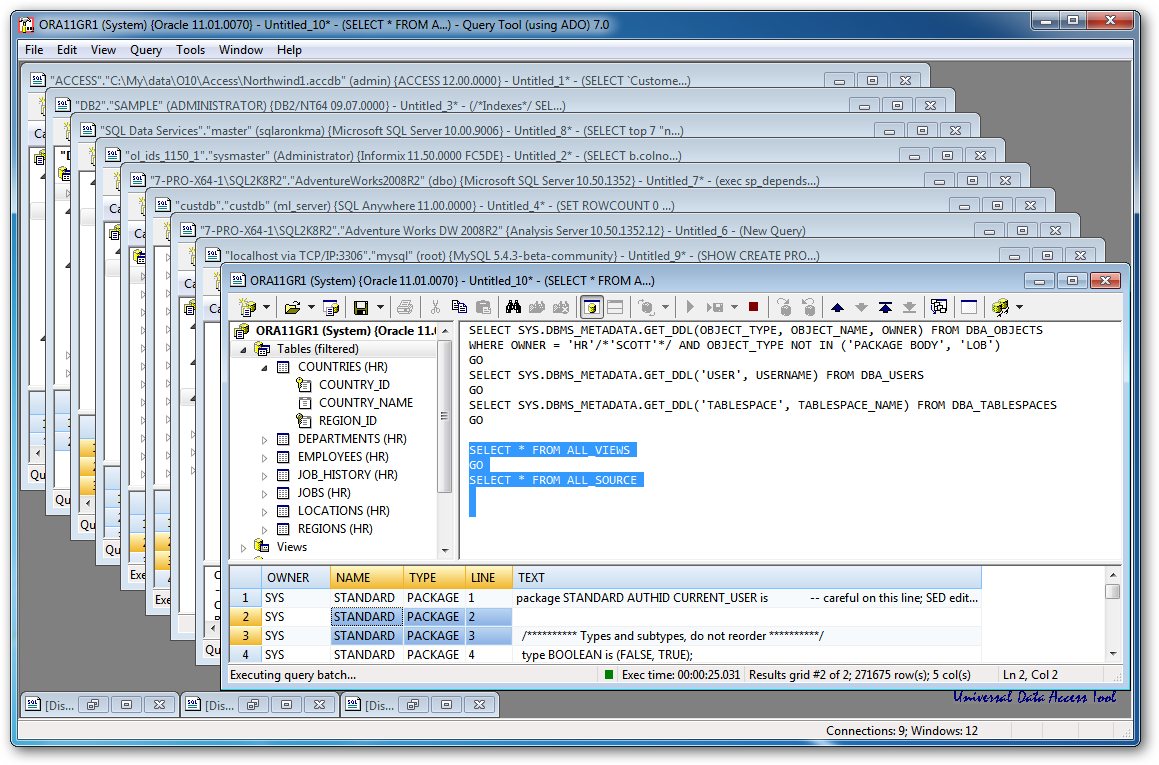Copy selected SQL text

coord(461,306)
